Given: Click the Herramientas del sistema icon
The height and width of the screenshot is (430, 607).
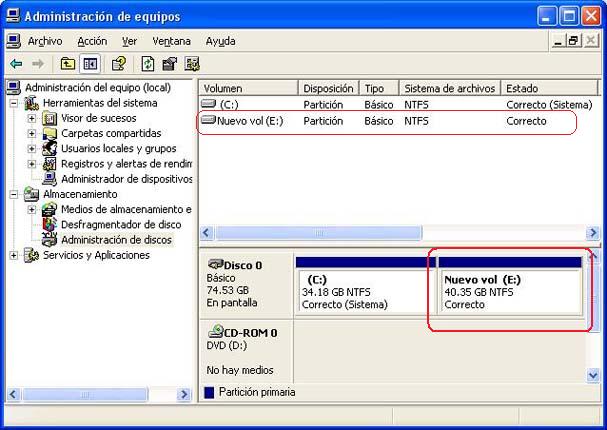Looking at the screenshot, I should pos(31,103).
